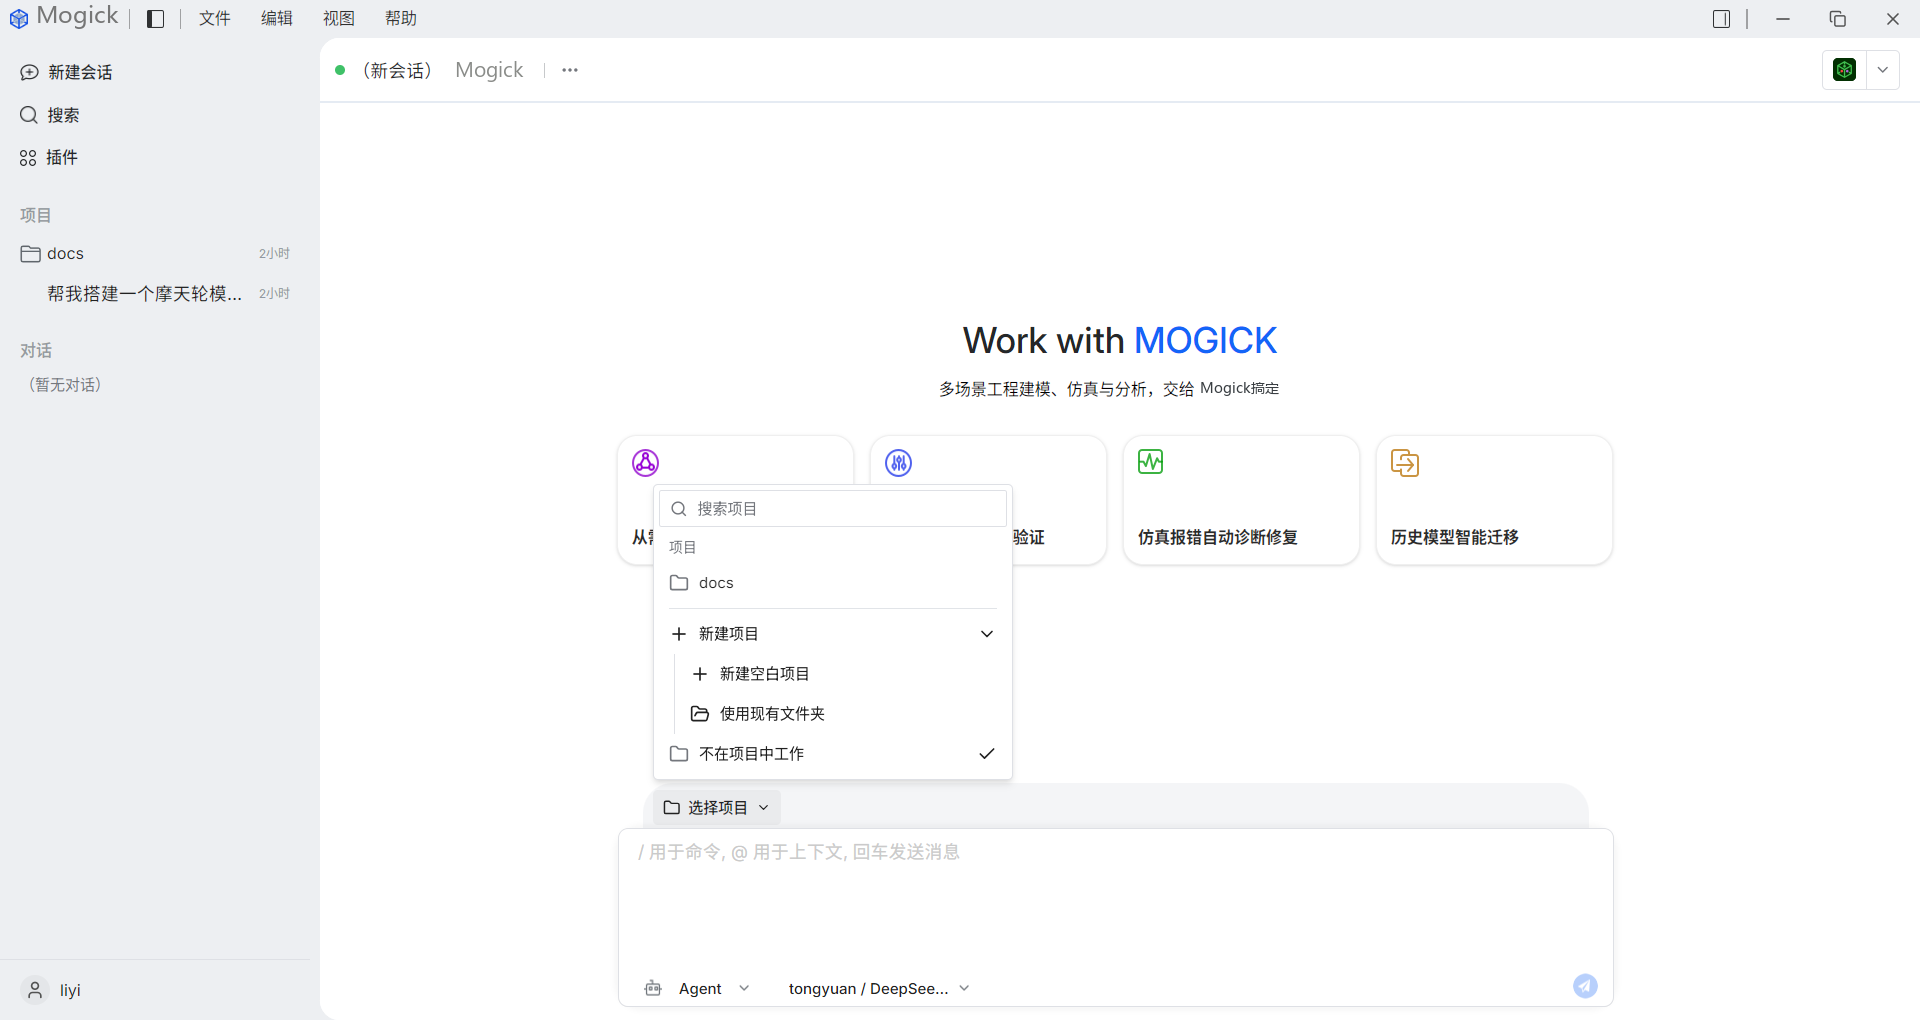The width and height of the screenshot is (1920, 1020).
Task: Select docs in the project popup list
Action: click(833, 583)
